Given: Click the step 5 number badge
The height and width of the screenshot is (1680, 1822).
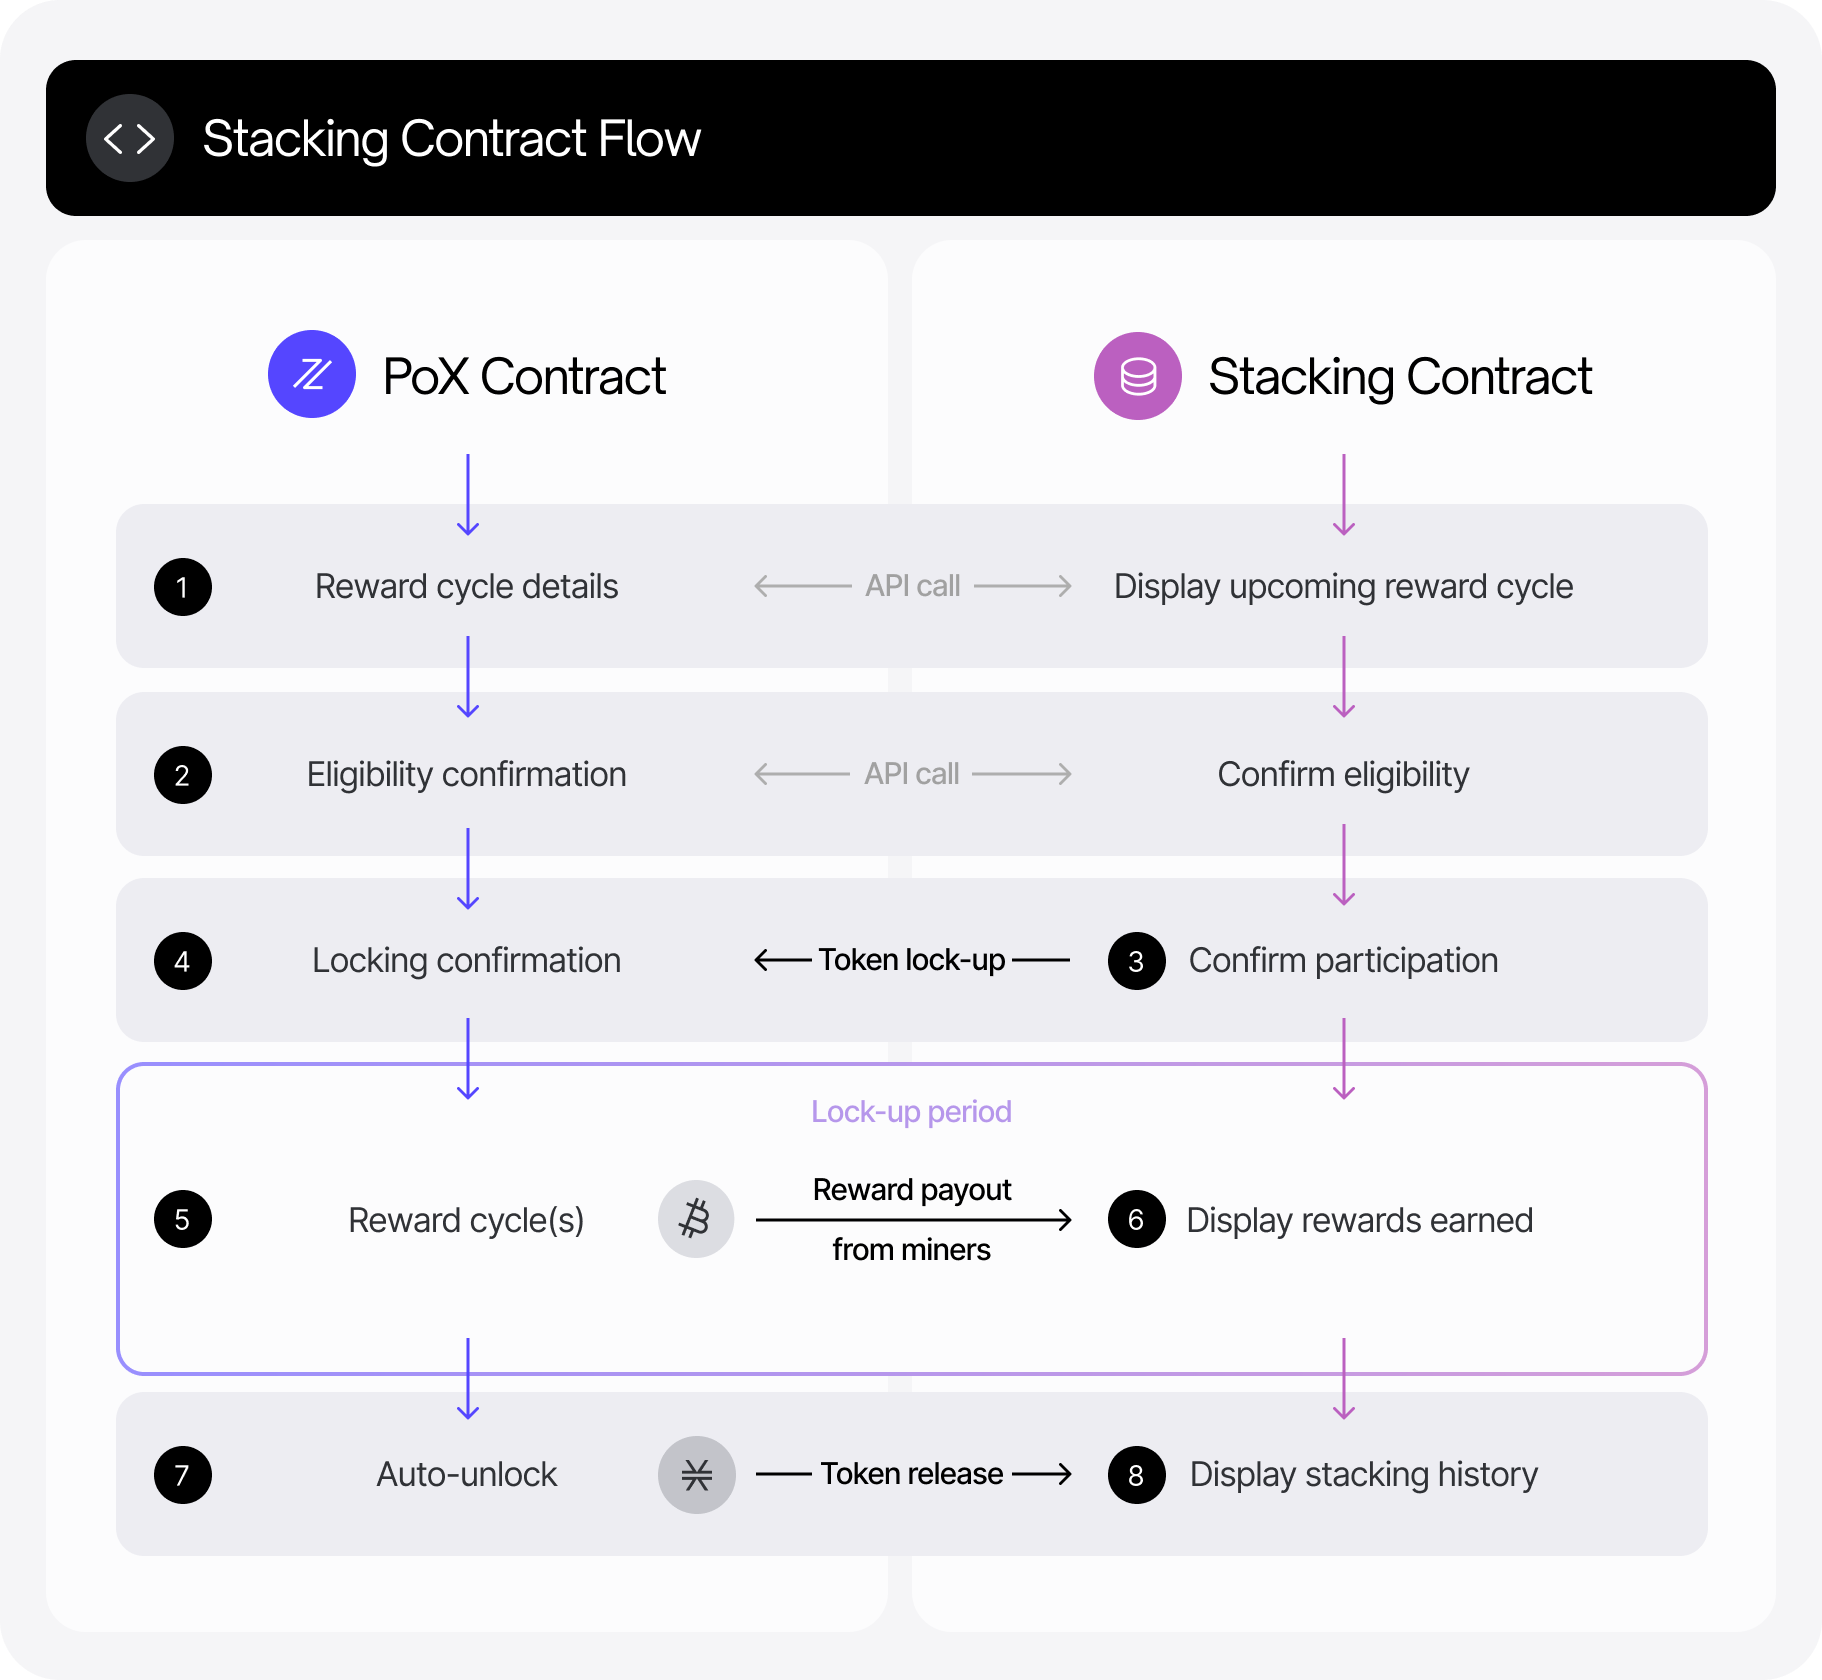Looking at the screenshot, I should coord(182,1219).
